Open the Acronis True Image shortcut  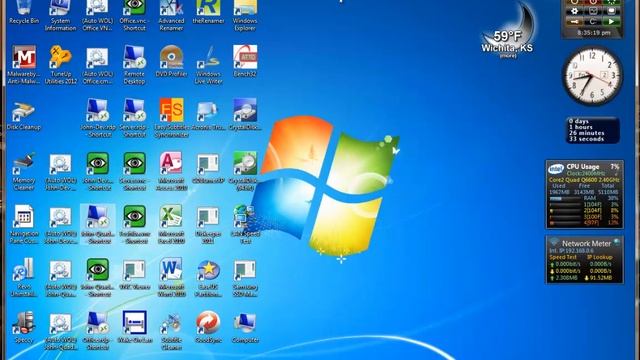[x=208, y=115]
